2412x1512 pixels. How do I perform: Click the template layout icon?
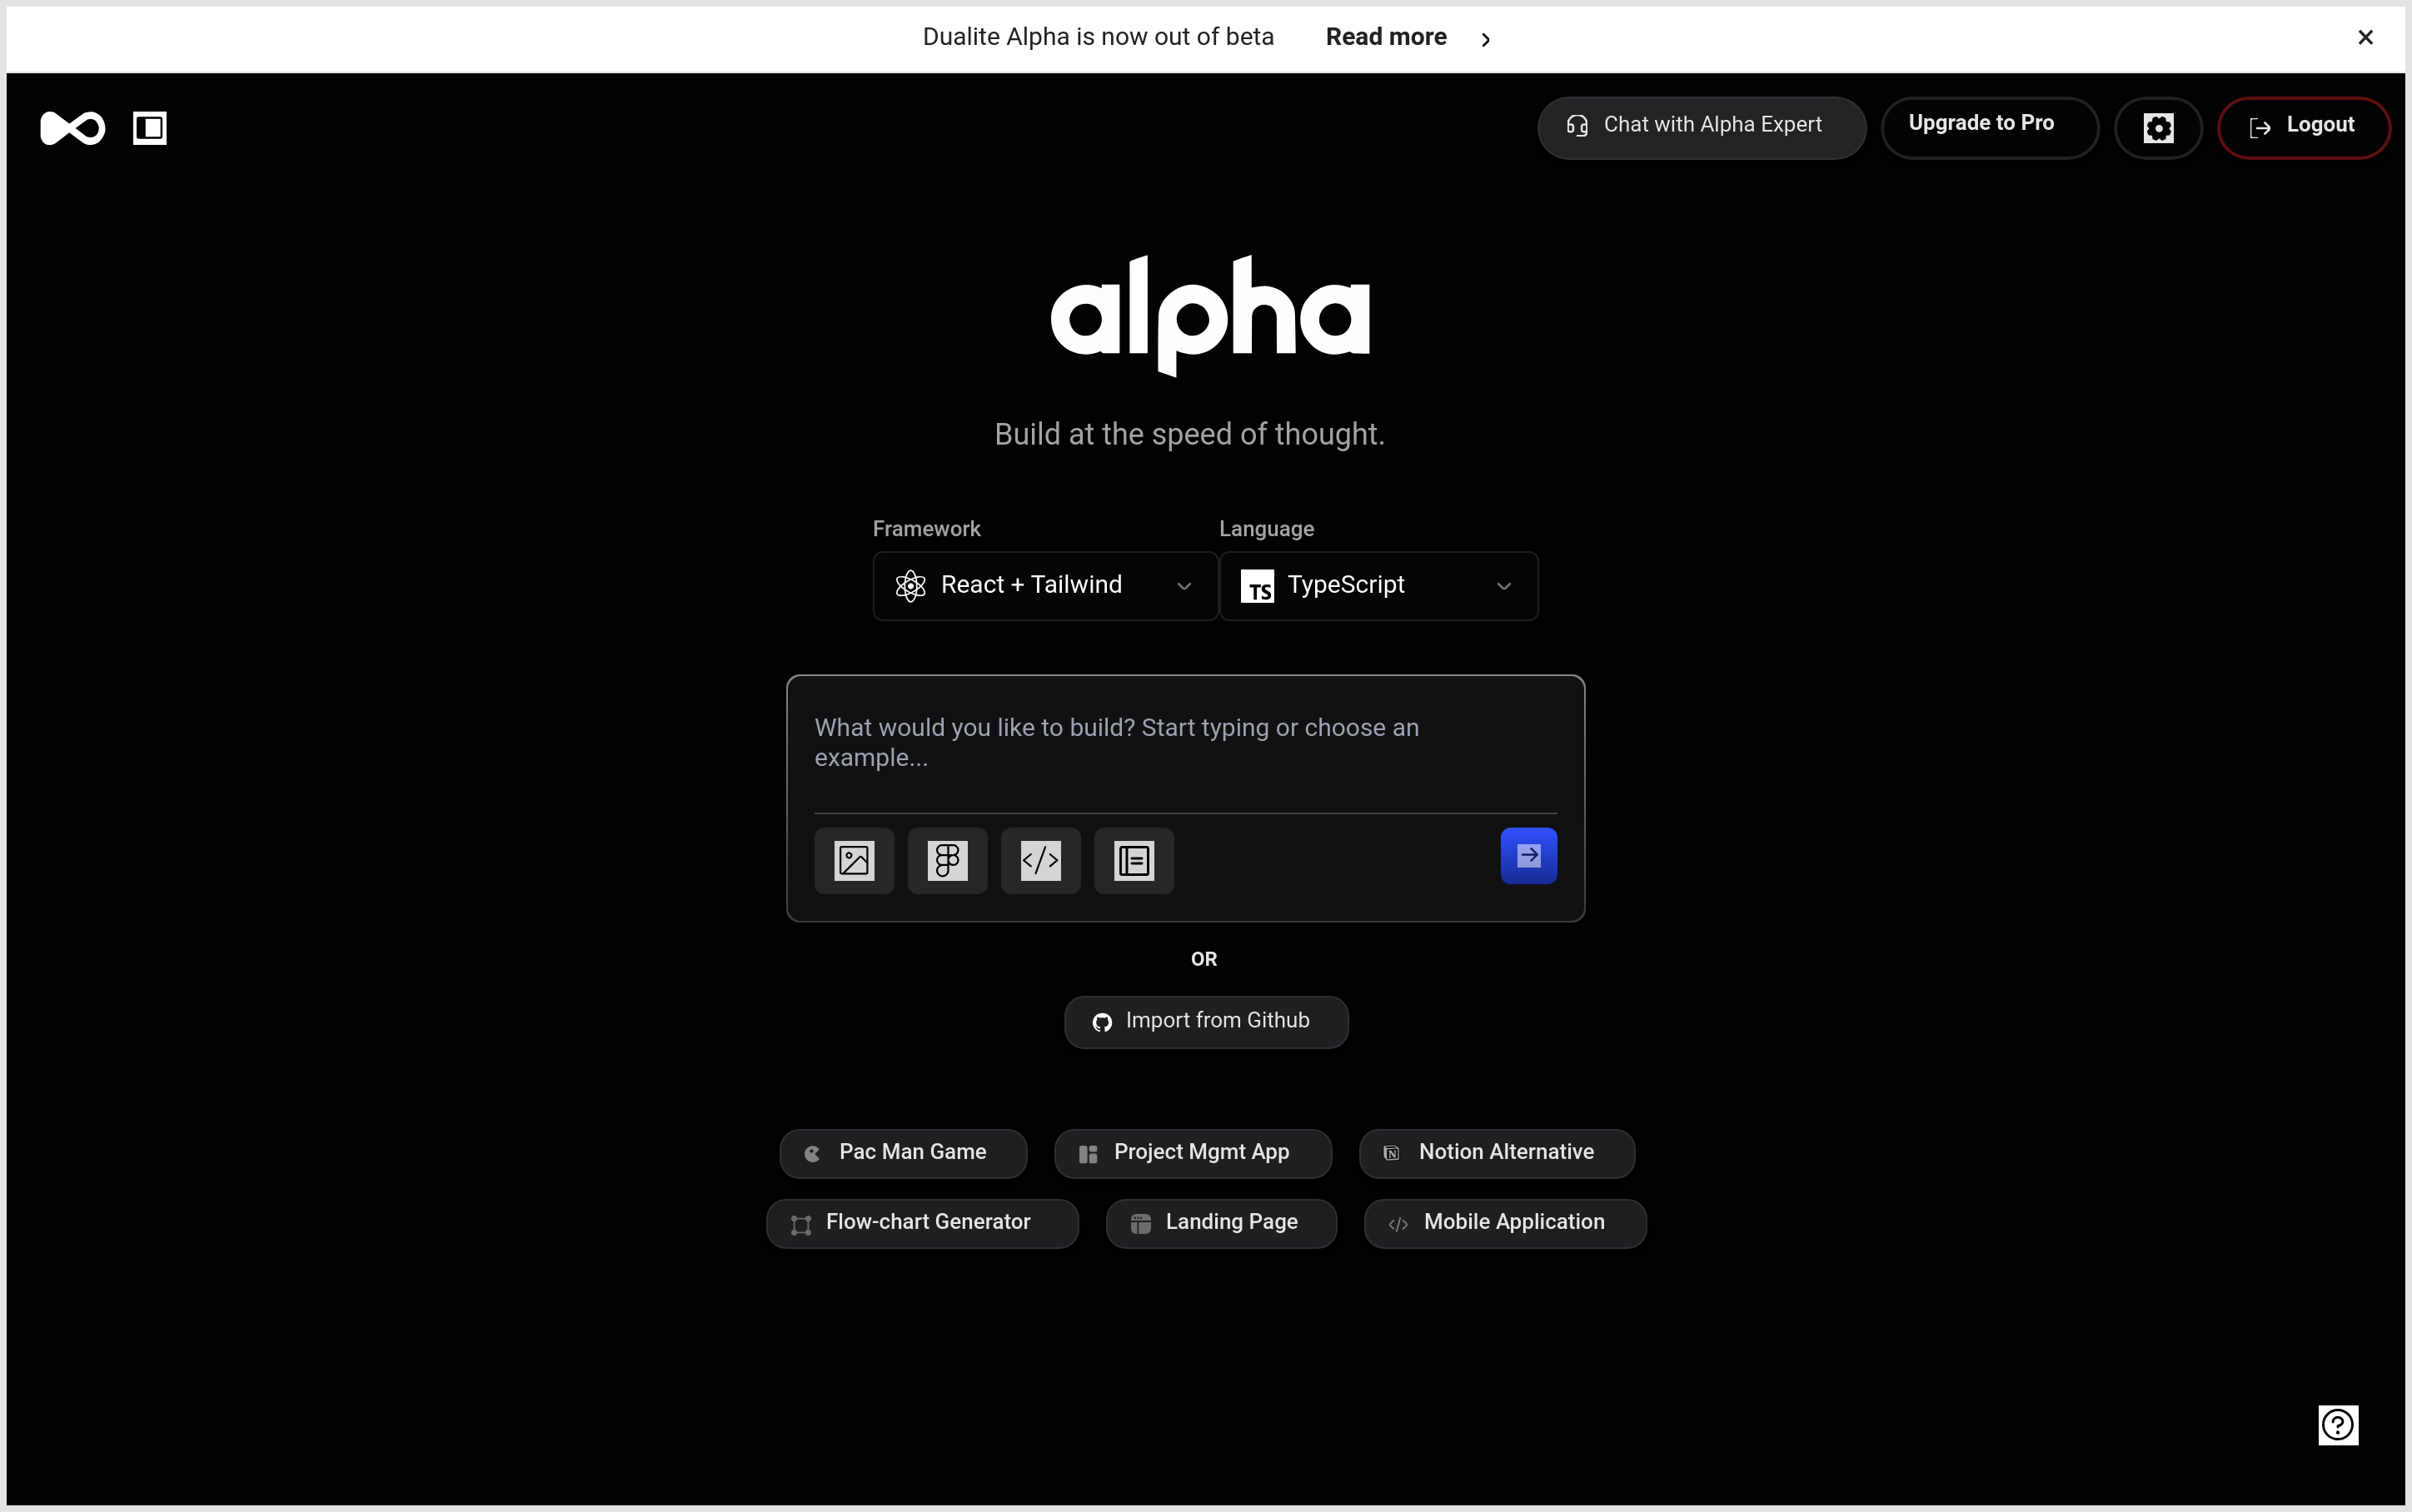(1134, 860)
